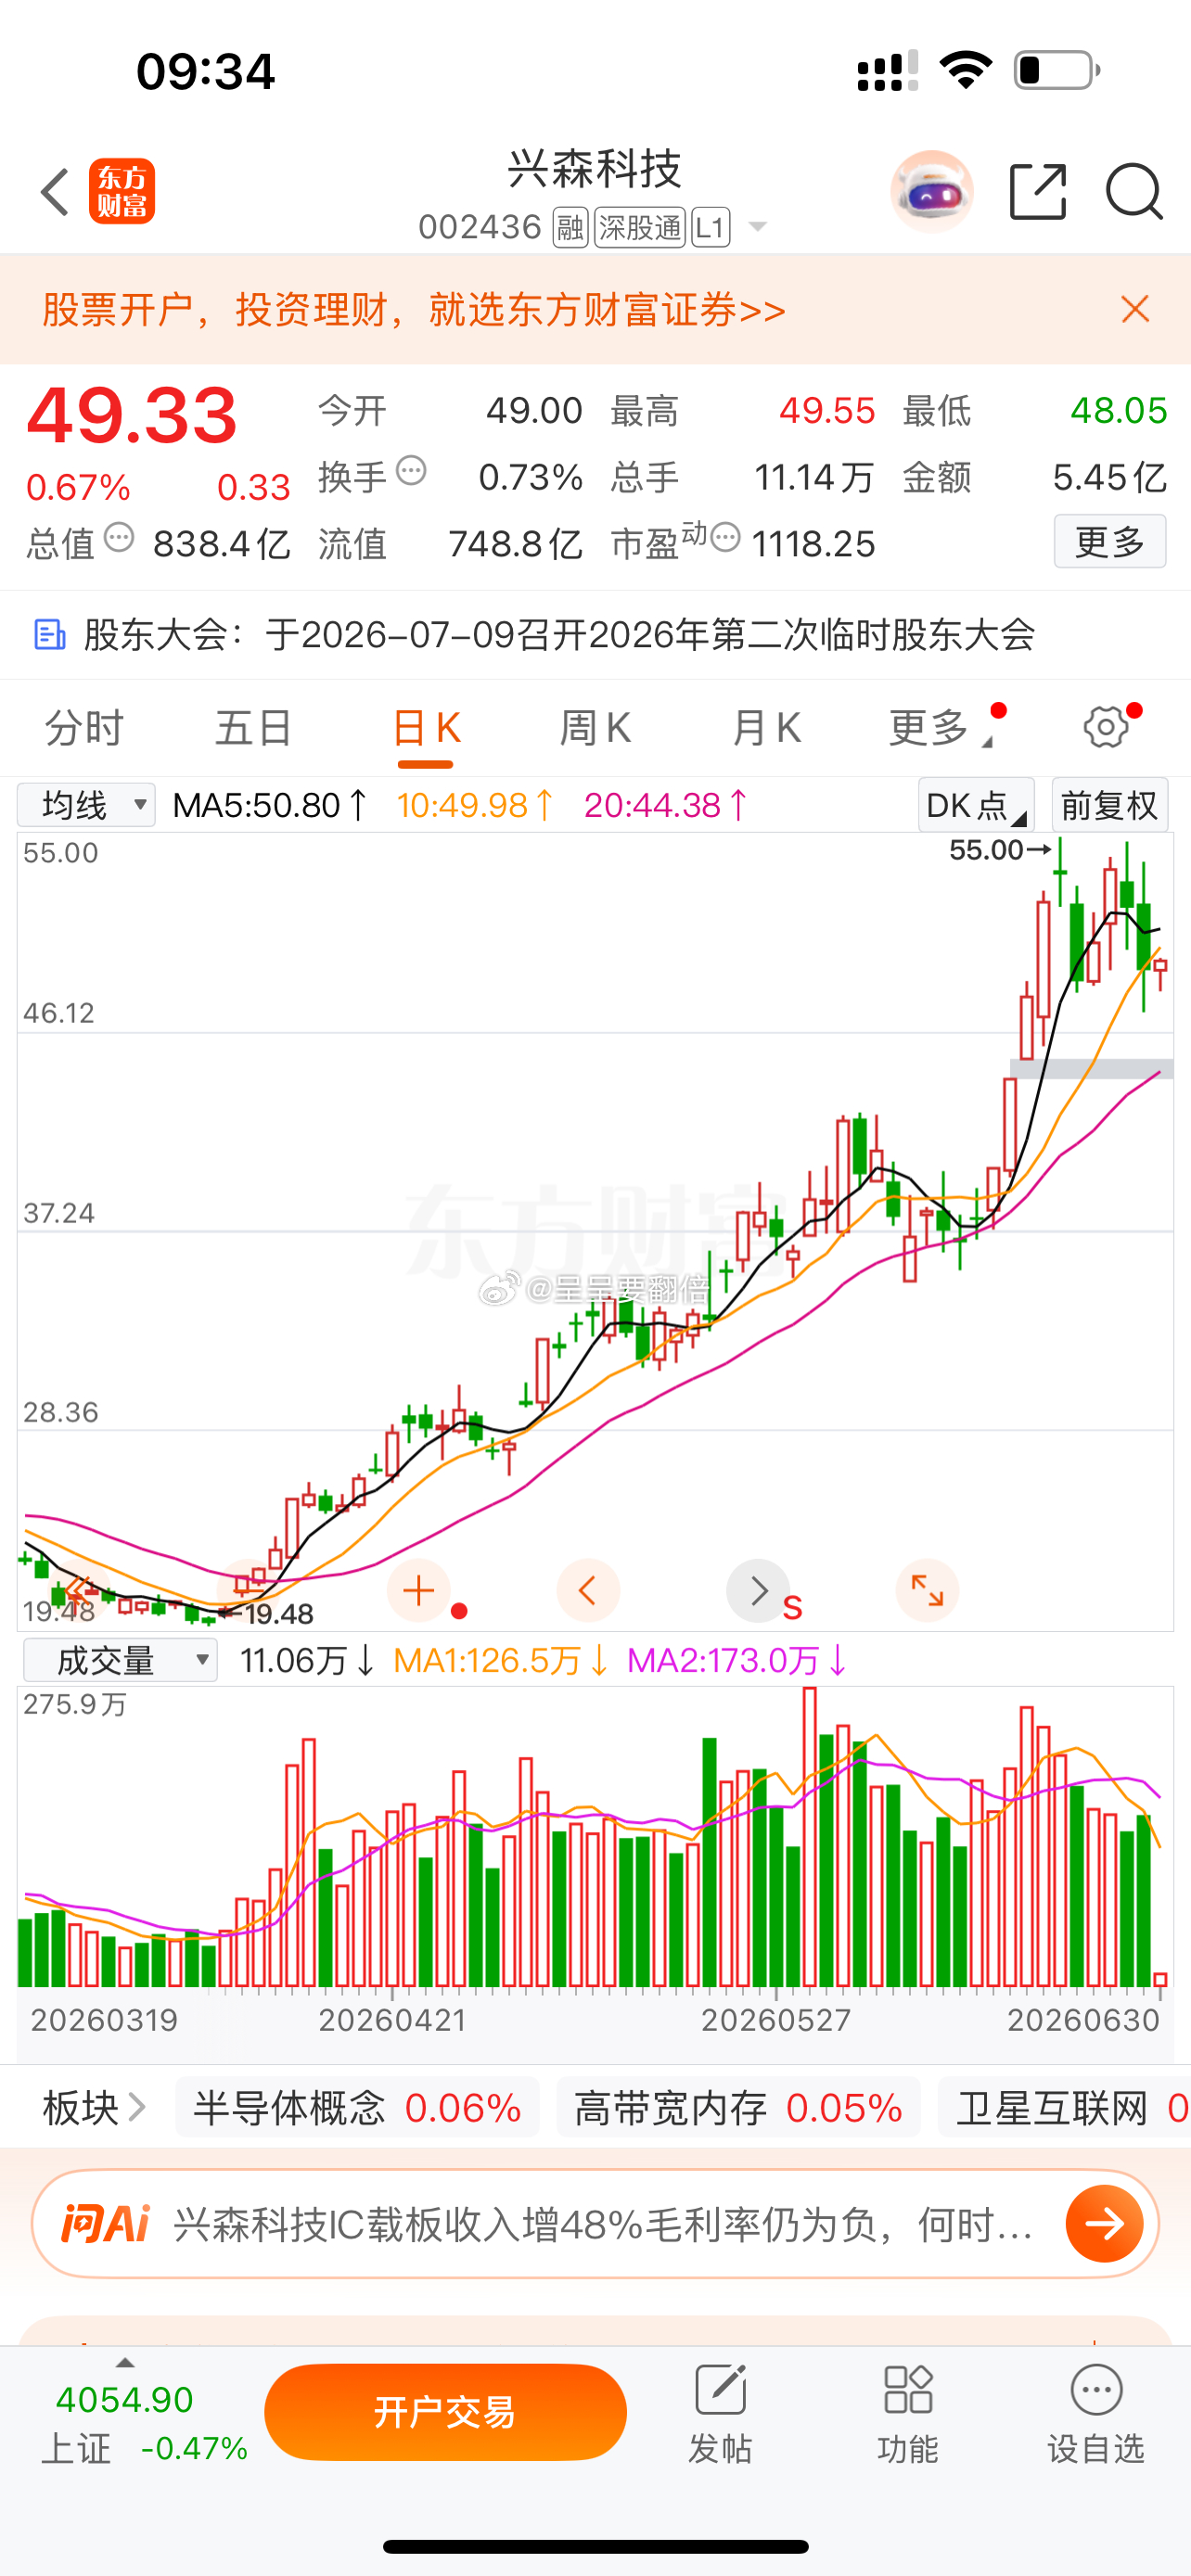
Task: Tap the 问Ai logo
Action: [106, 2223]
